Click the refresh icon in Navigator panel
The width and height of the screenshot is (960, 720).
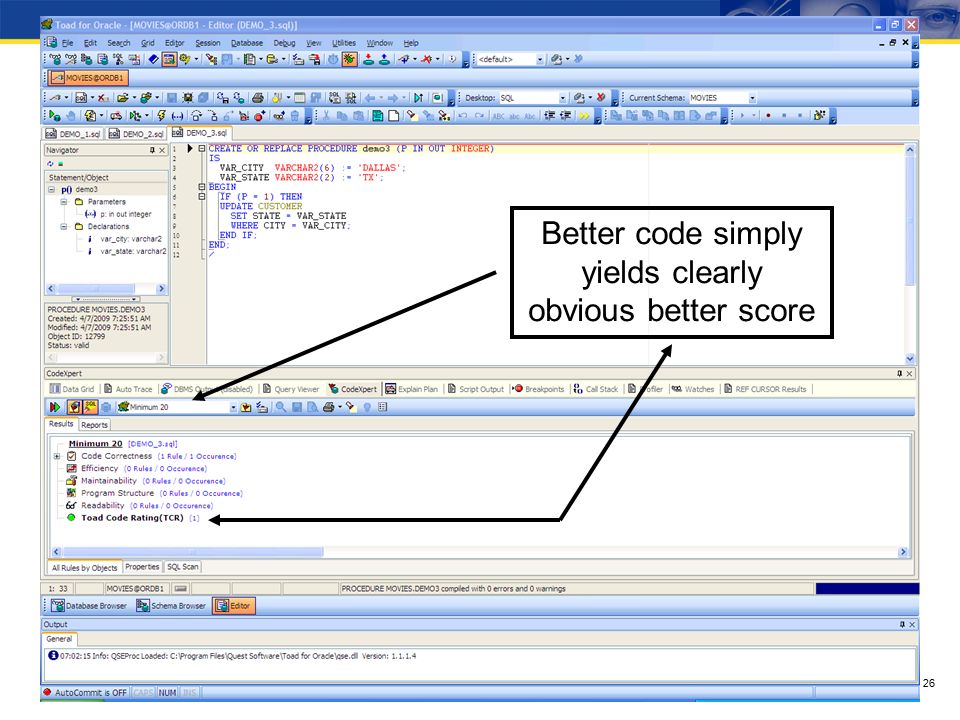coord(51,164)
